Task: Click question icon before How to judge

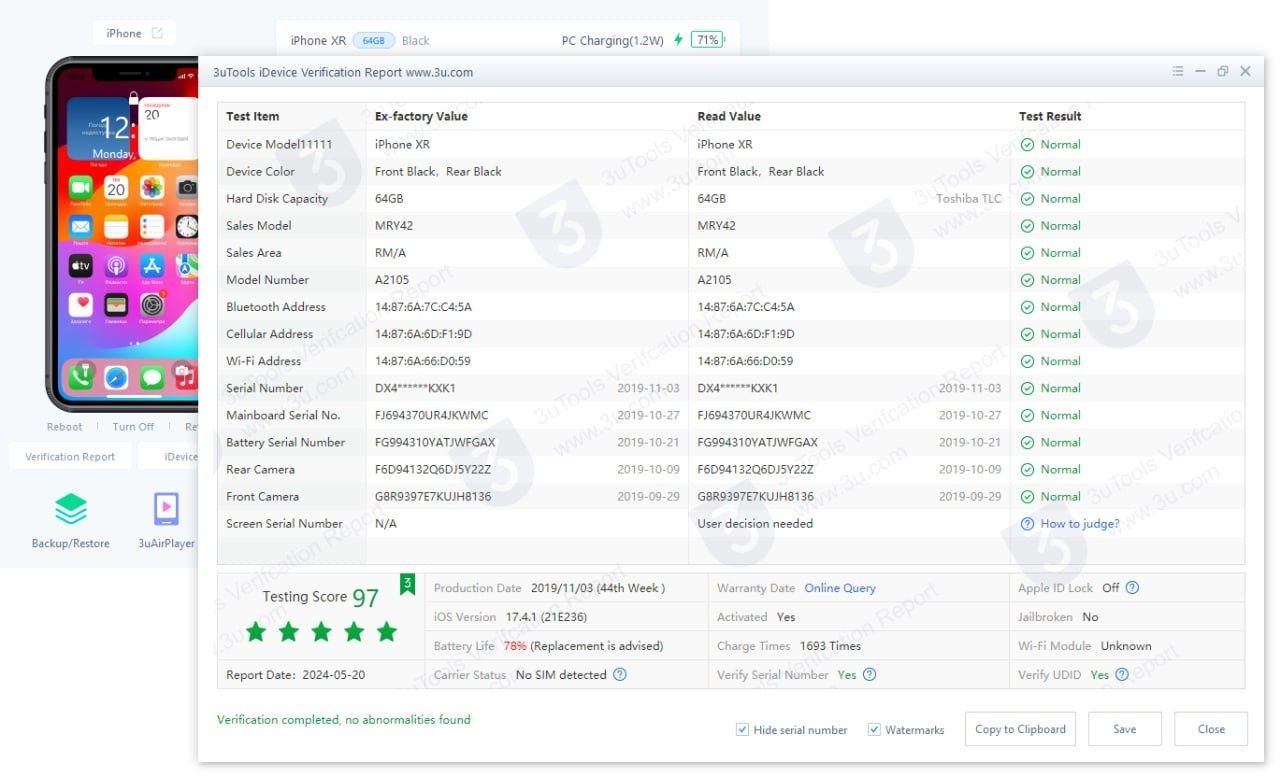Action: [1027, 524]
